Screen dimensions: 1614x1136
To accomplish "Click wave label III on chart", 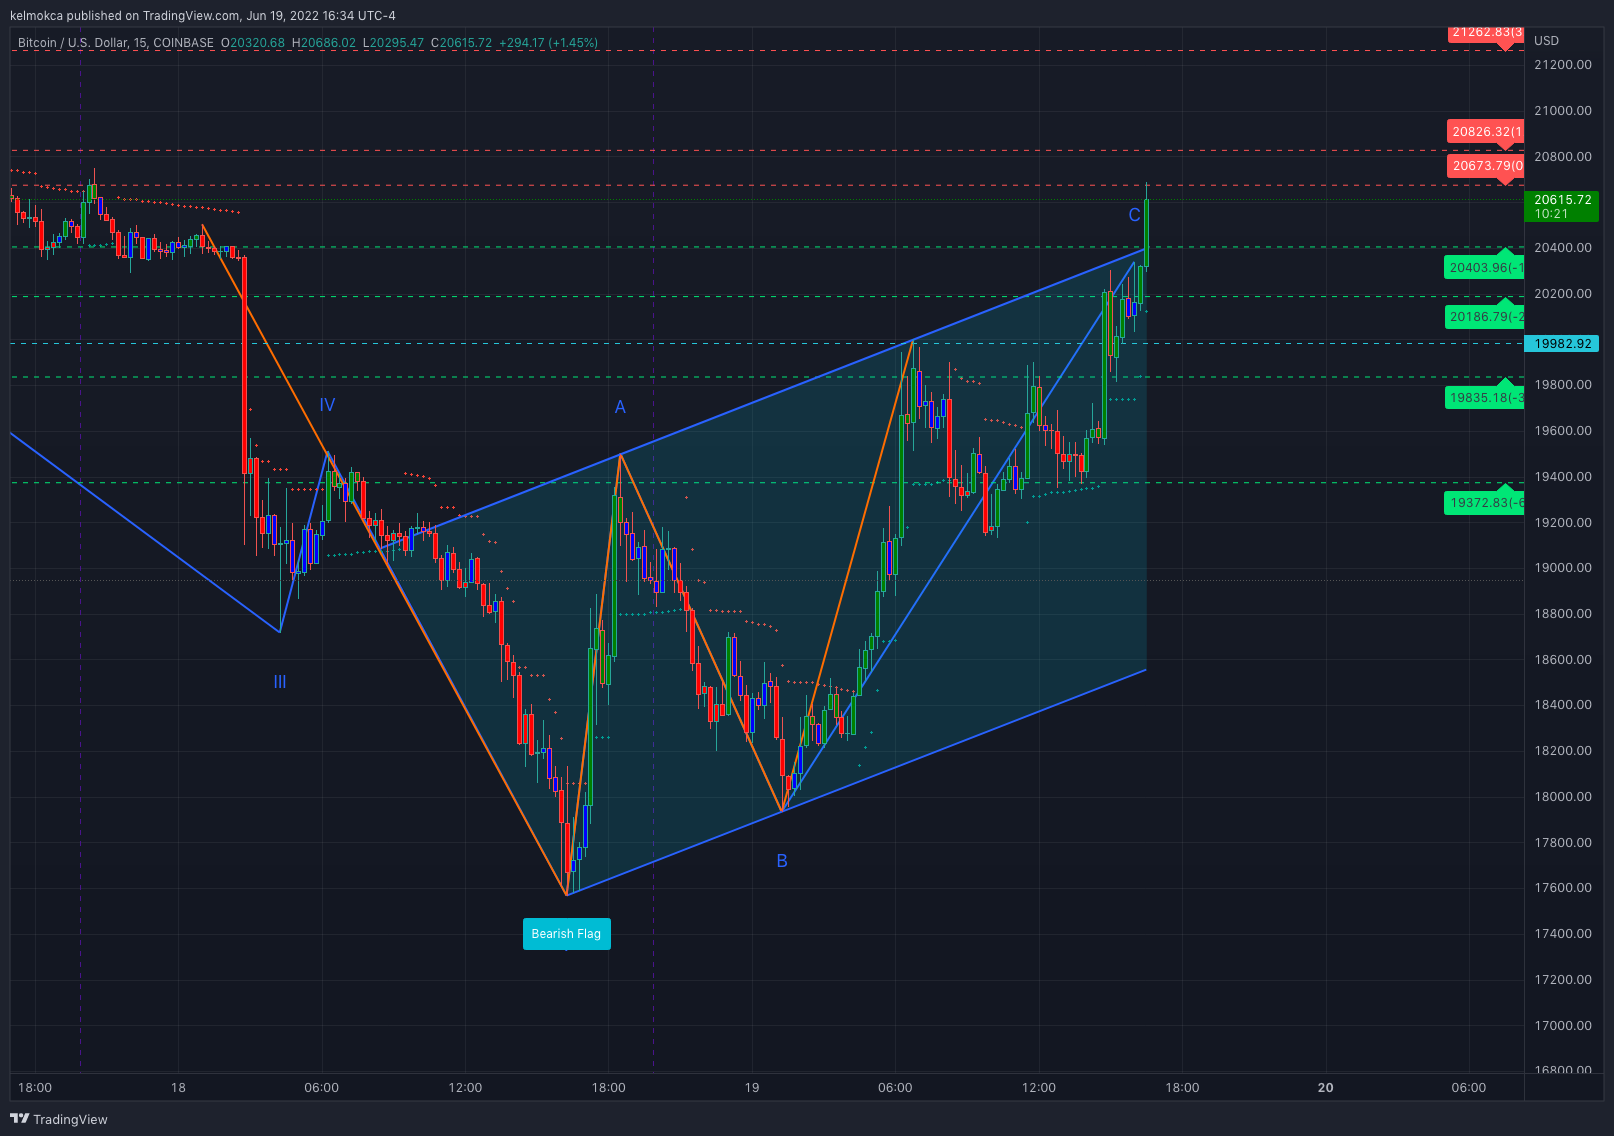I will point(280,682).
